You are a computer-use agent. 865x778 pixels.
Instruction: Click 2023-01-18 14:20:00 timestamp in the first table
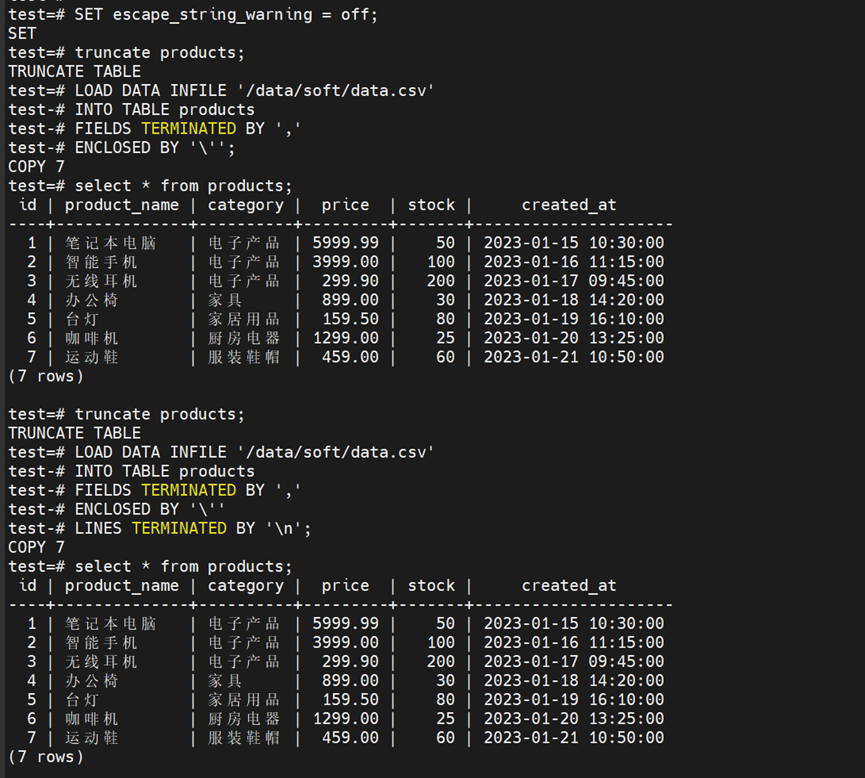(573, 300)
